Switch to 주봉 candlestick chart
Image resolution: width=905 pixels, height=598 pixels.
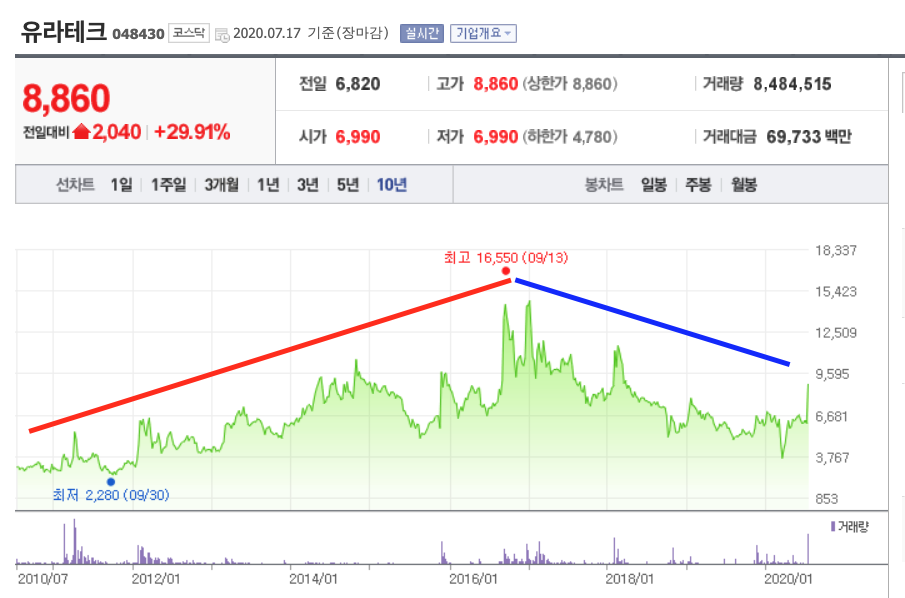tap(698, 185)
